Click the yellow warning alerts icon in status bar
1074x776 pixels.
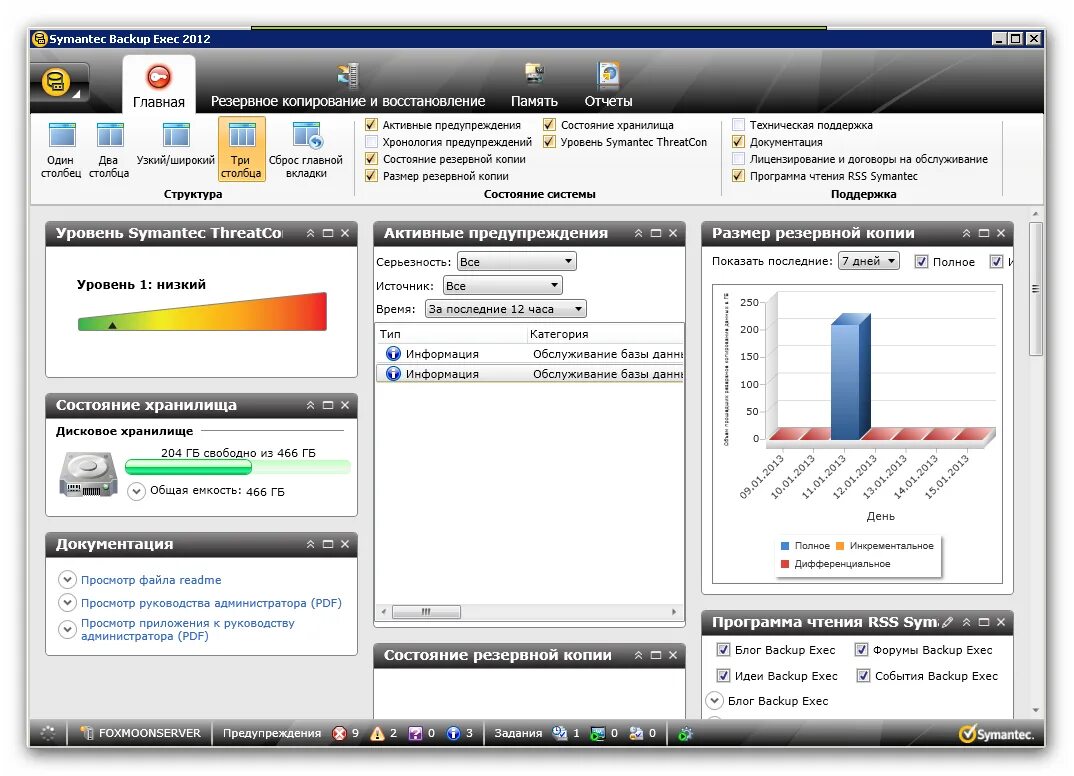click(x=377, y=734)
